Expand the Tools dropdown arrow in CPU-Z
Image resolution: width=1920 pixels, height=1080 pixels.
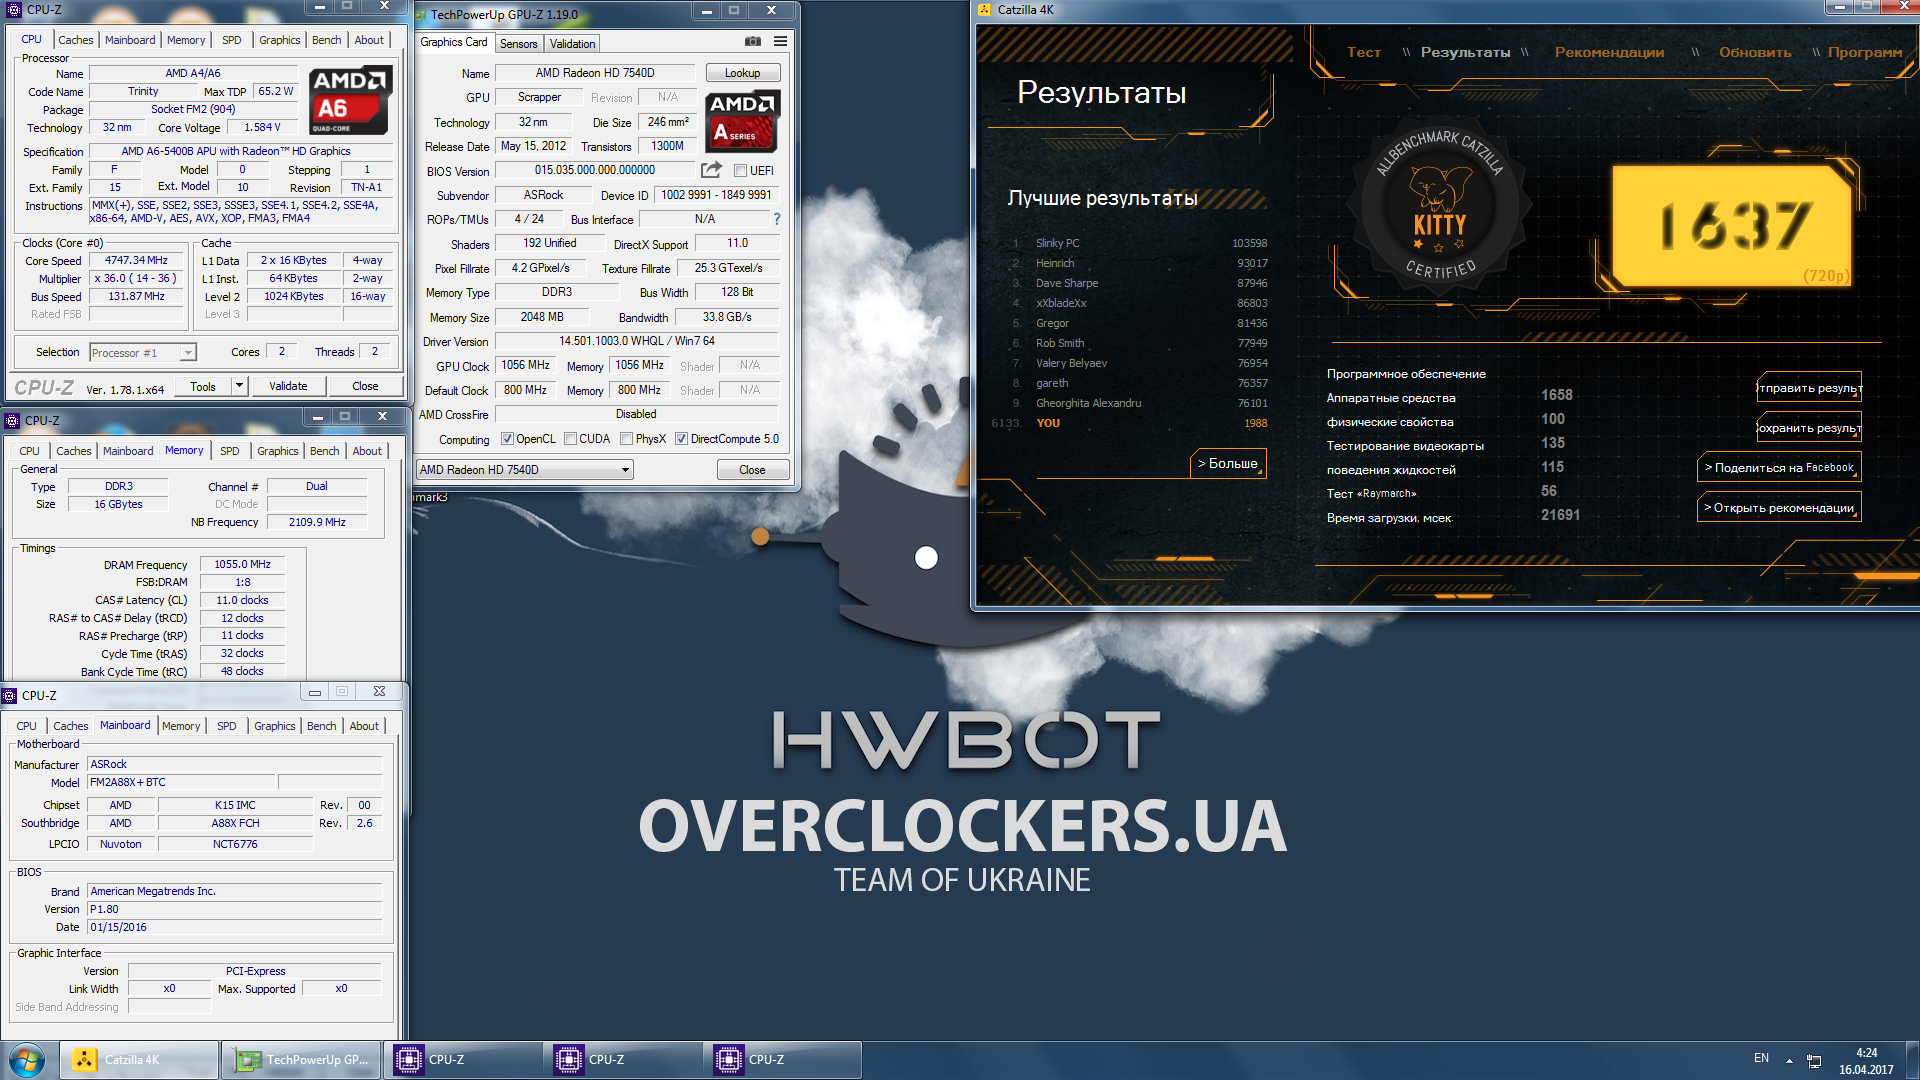(239, 386)
